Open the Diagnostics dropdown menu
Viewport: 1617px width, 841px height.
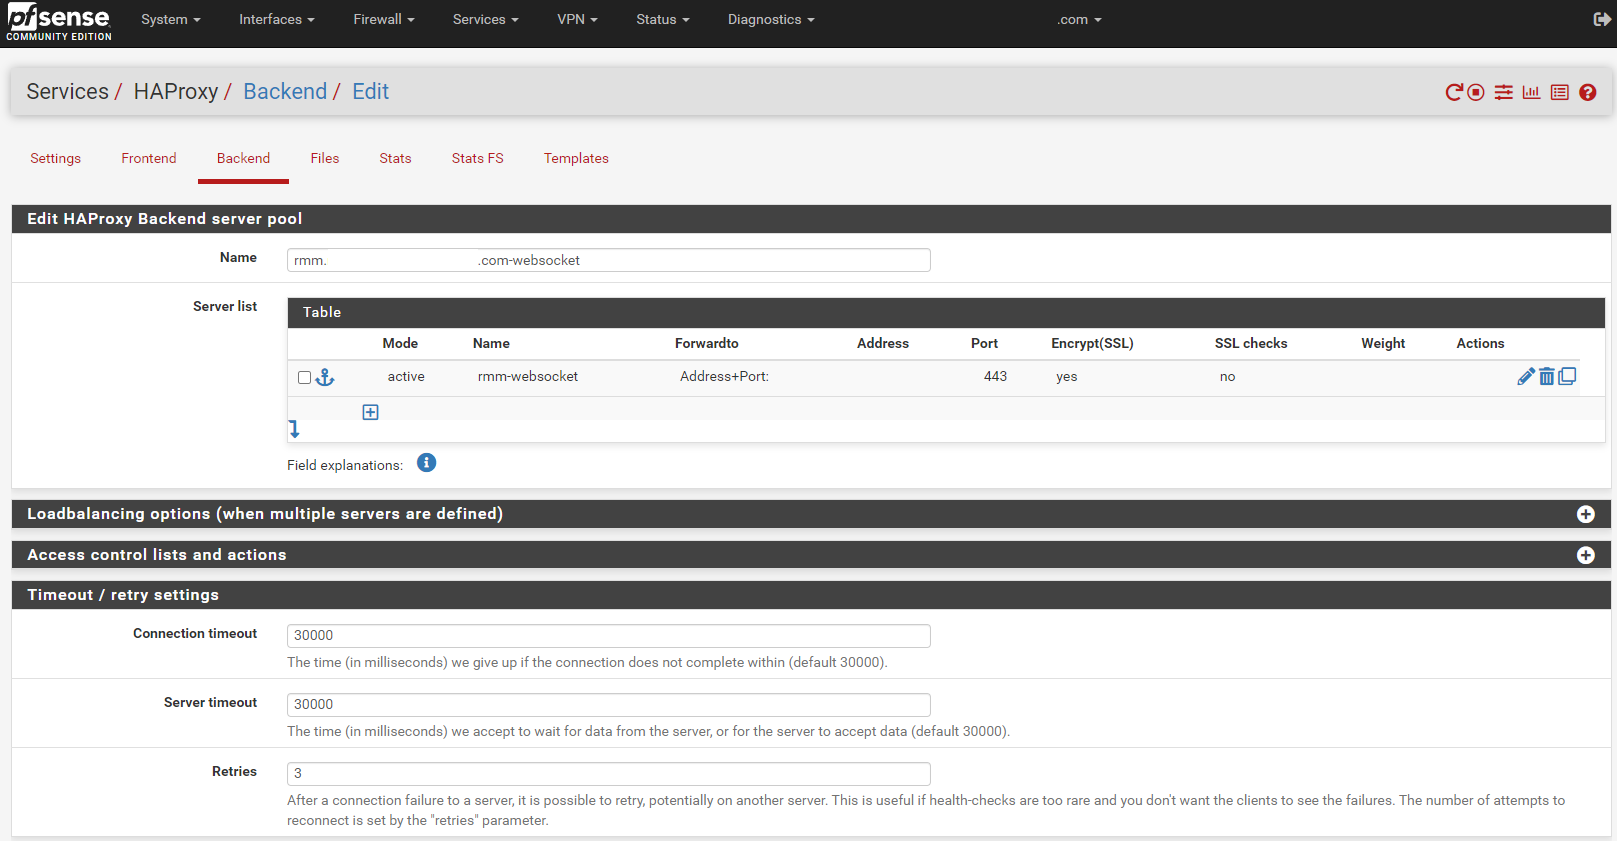tap(771, 19)
